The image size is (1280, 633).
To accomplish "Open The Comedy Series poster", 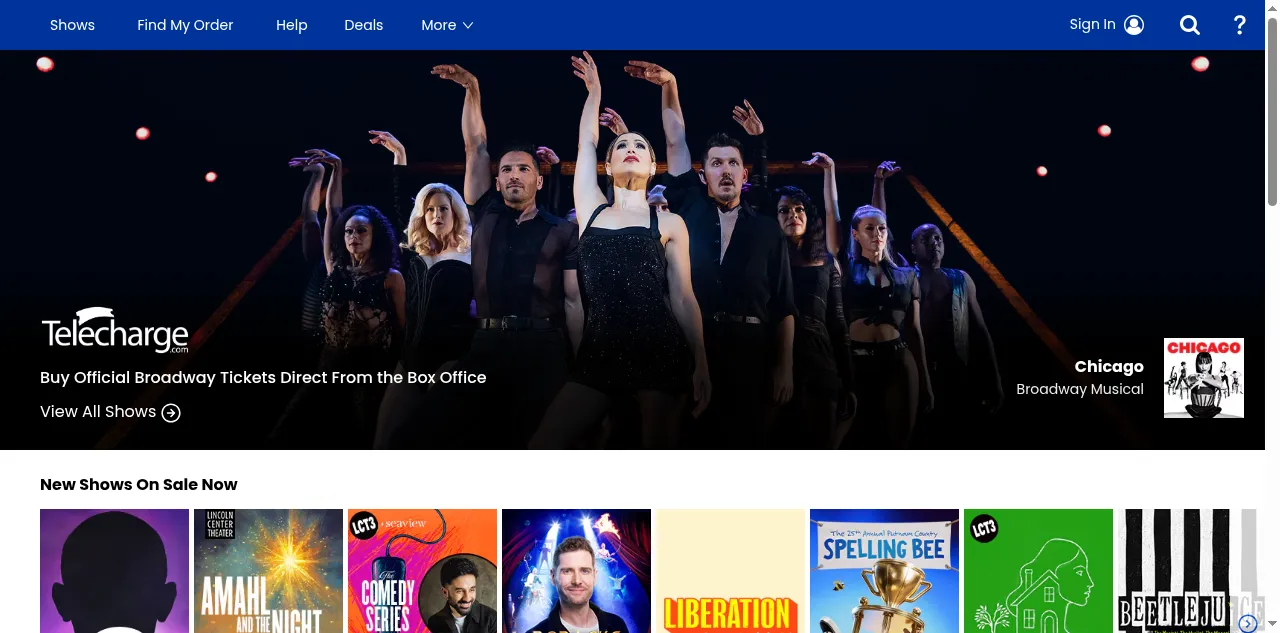I will pos(422,571).
